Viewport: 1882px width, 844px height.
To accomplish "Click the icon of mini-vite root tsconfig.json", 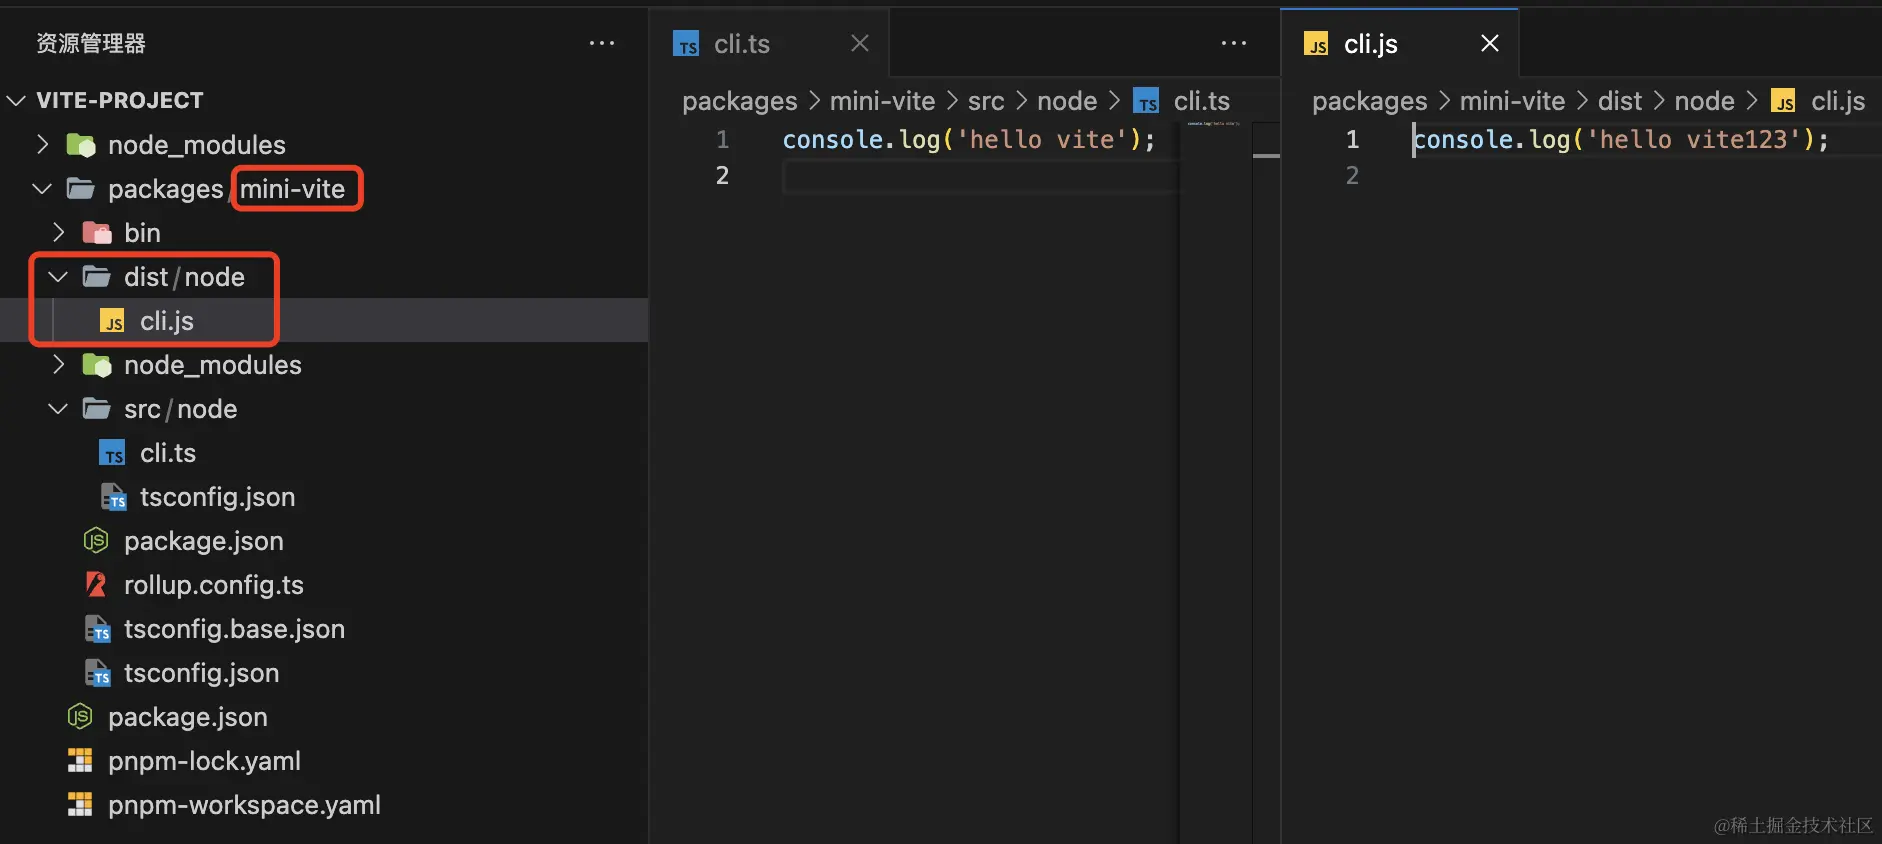I will [x=97, y=673].
